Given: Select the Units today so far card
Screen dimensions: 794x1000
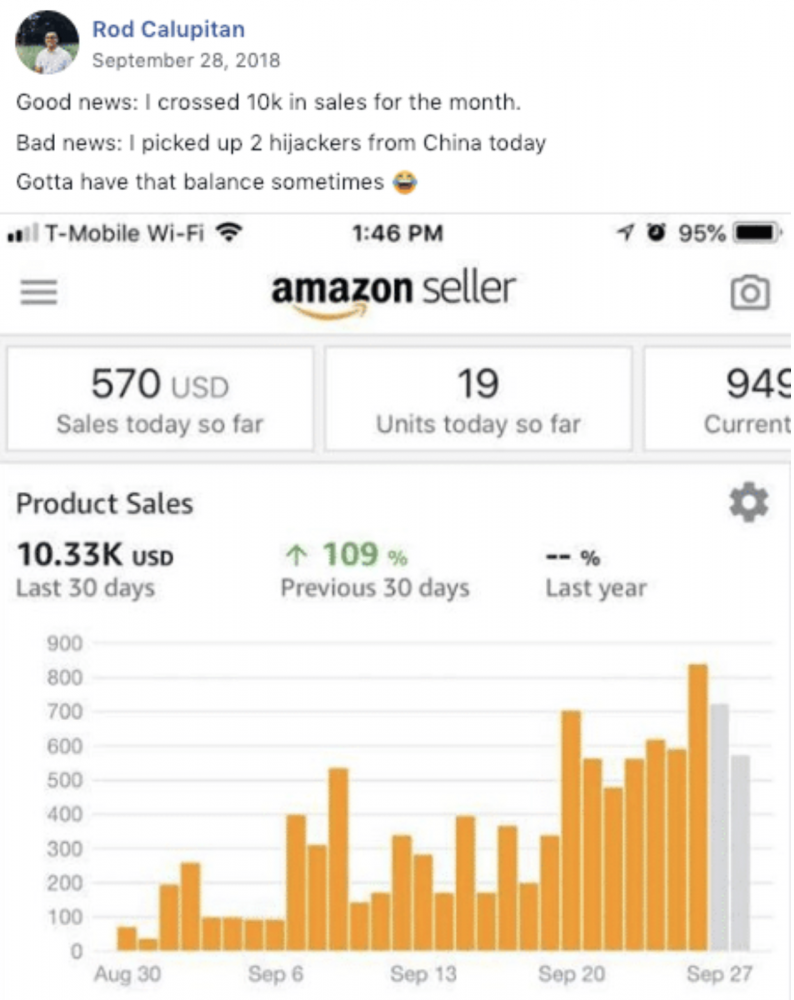Looking at the screenshot, I should pos(478,399).
